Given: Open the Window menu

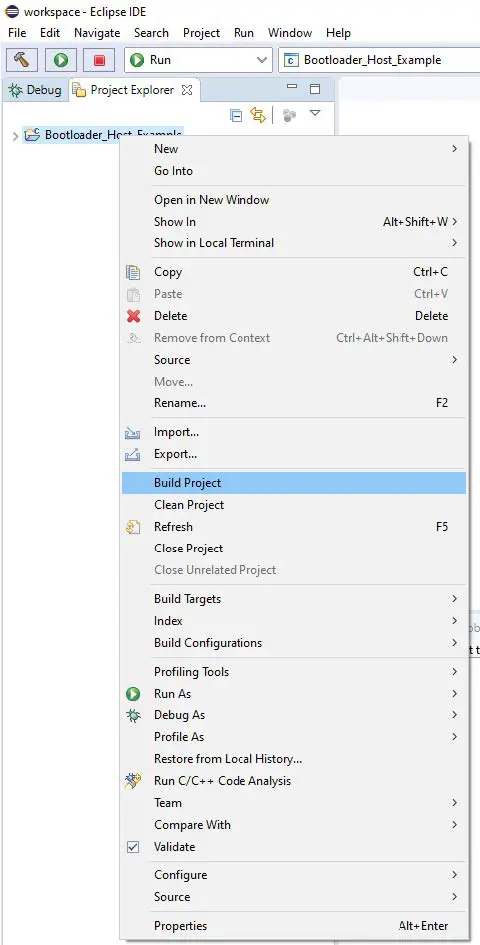Looking at the screenshot, I should pyautogui.click(x=290, y=33).
